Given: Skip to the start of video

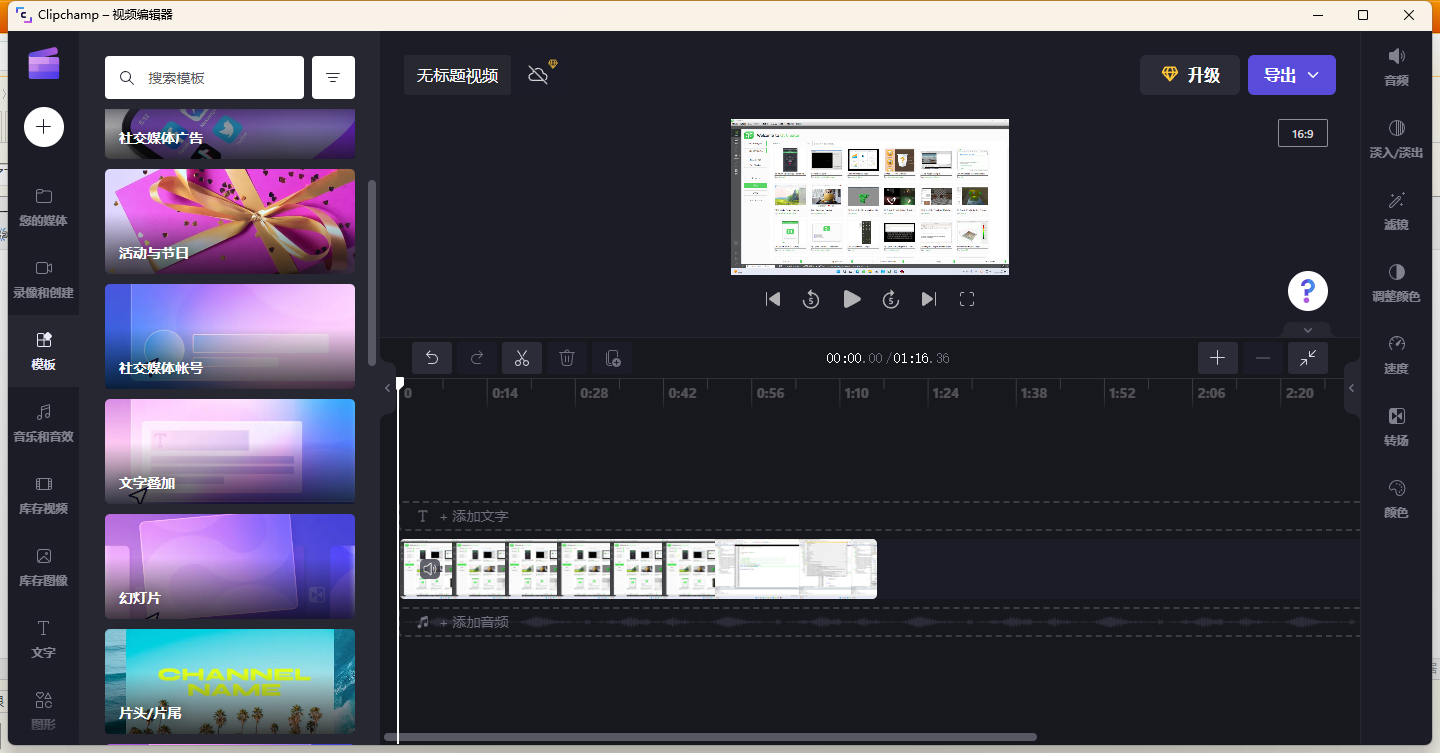Looking at the screenshot, I should tap(773, 299).
